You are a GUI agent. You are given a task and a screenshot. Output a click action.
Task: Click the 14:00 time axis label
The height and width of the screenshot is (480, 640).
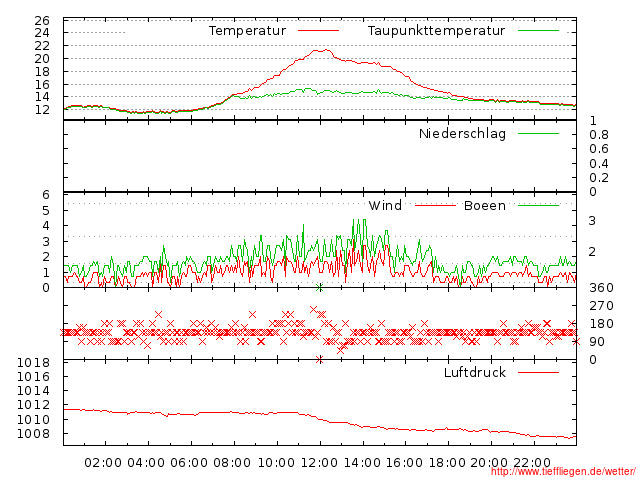click(362, 463)
